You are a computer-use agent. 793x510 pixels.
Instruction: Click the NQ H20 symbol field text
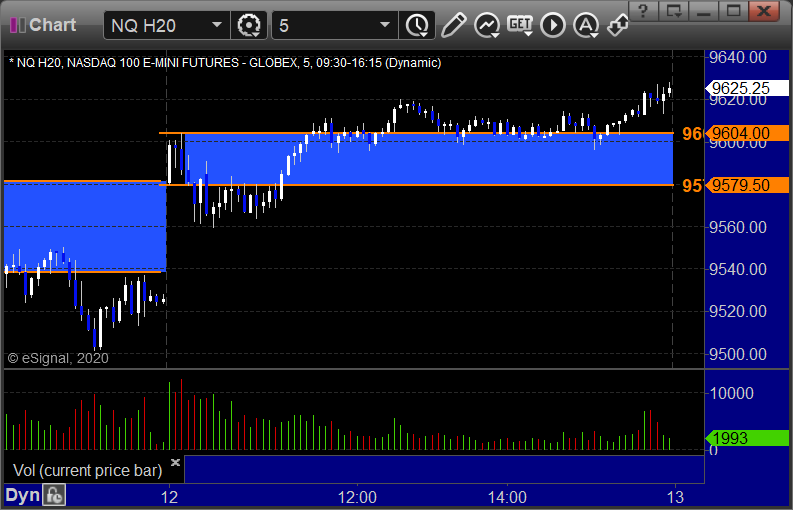(143, 25)
